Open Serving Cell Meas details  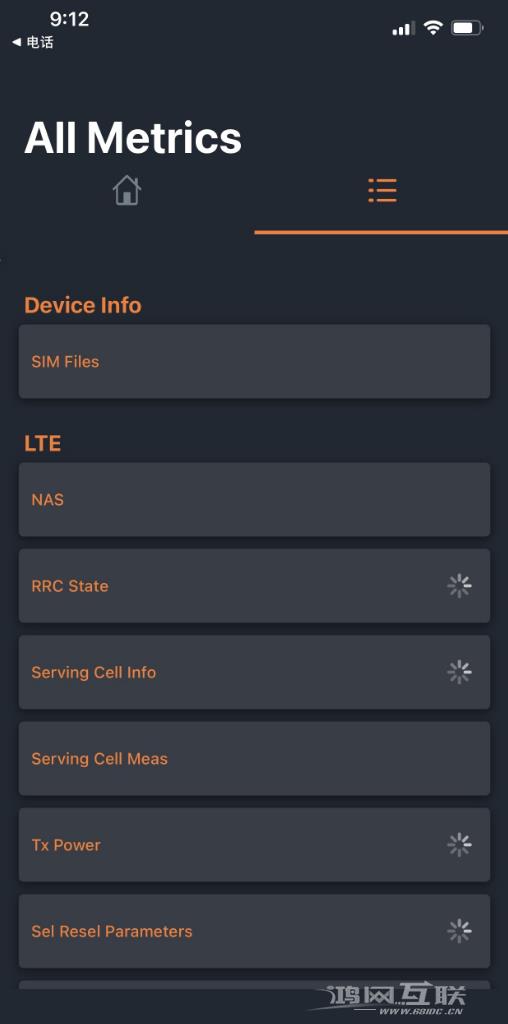254,758
